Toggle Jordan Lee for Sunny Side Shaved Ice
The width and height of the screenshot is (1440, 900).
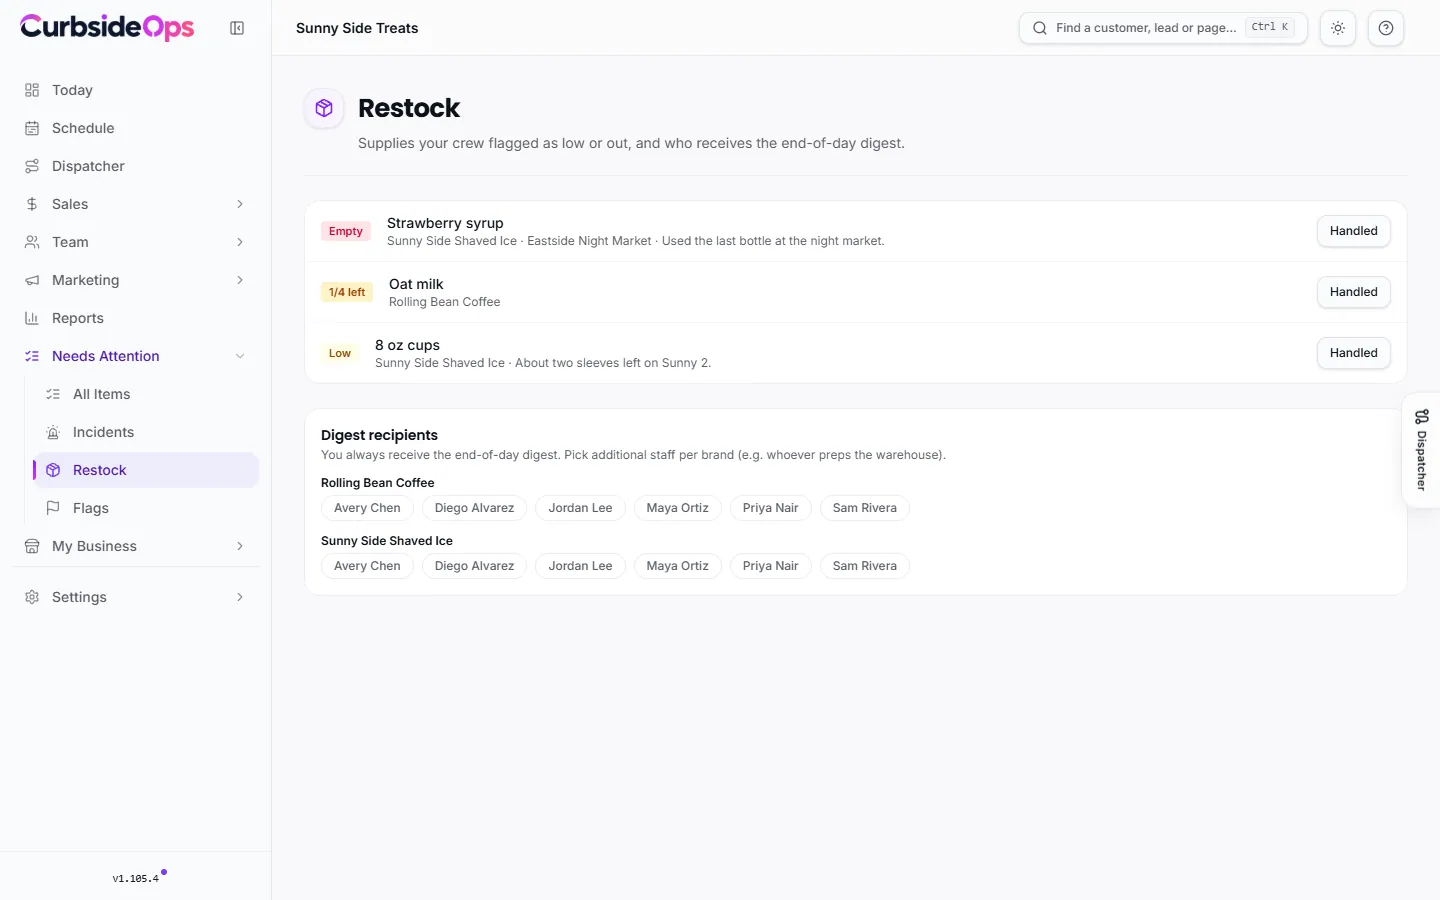580,566
